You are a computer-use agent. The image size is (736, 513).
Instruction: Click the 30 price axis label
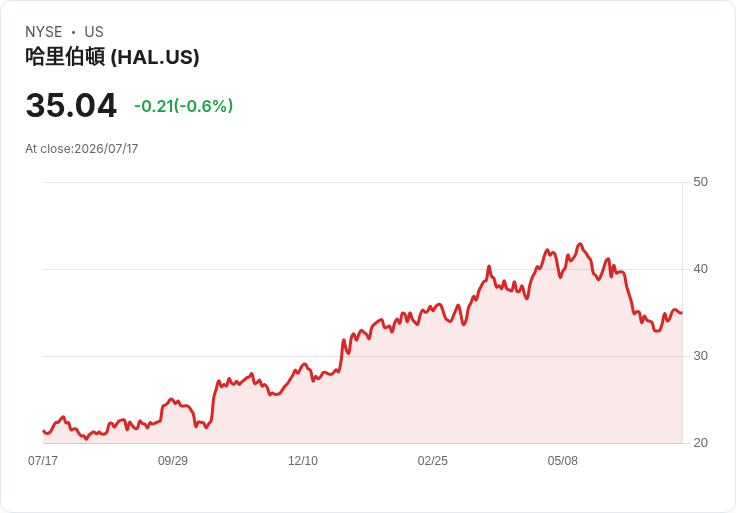pyautogui.click(x=700, y=356)
